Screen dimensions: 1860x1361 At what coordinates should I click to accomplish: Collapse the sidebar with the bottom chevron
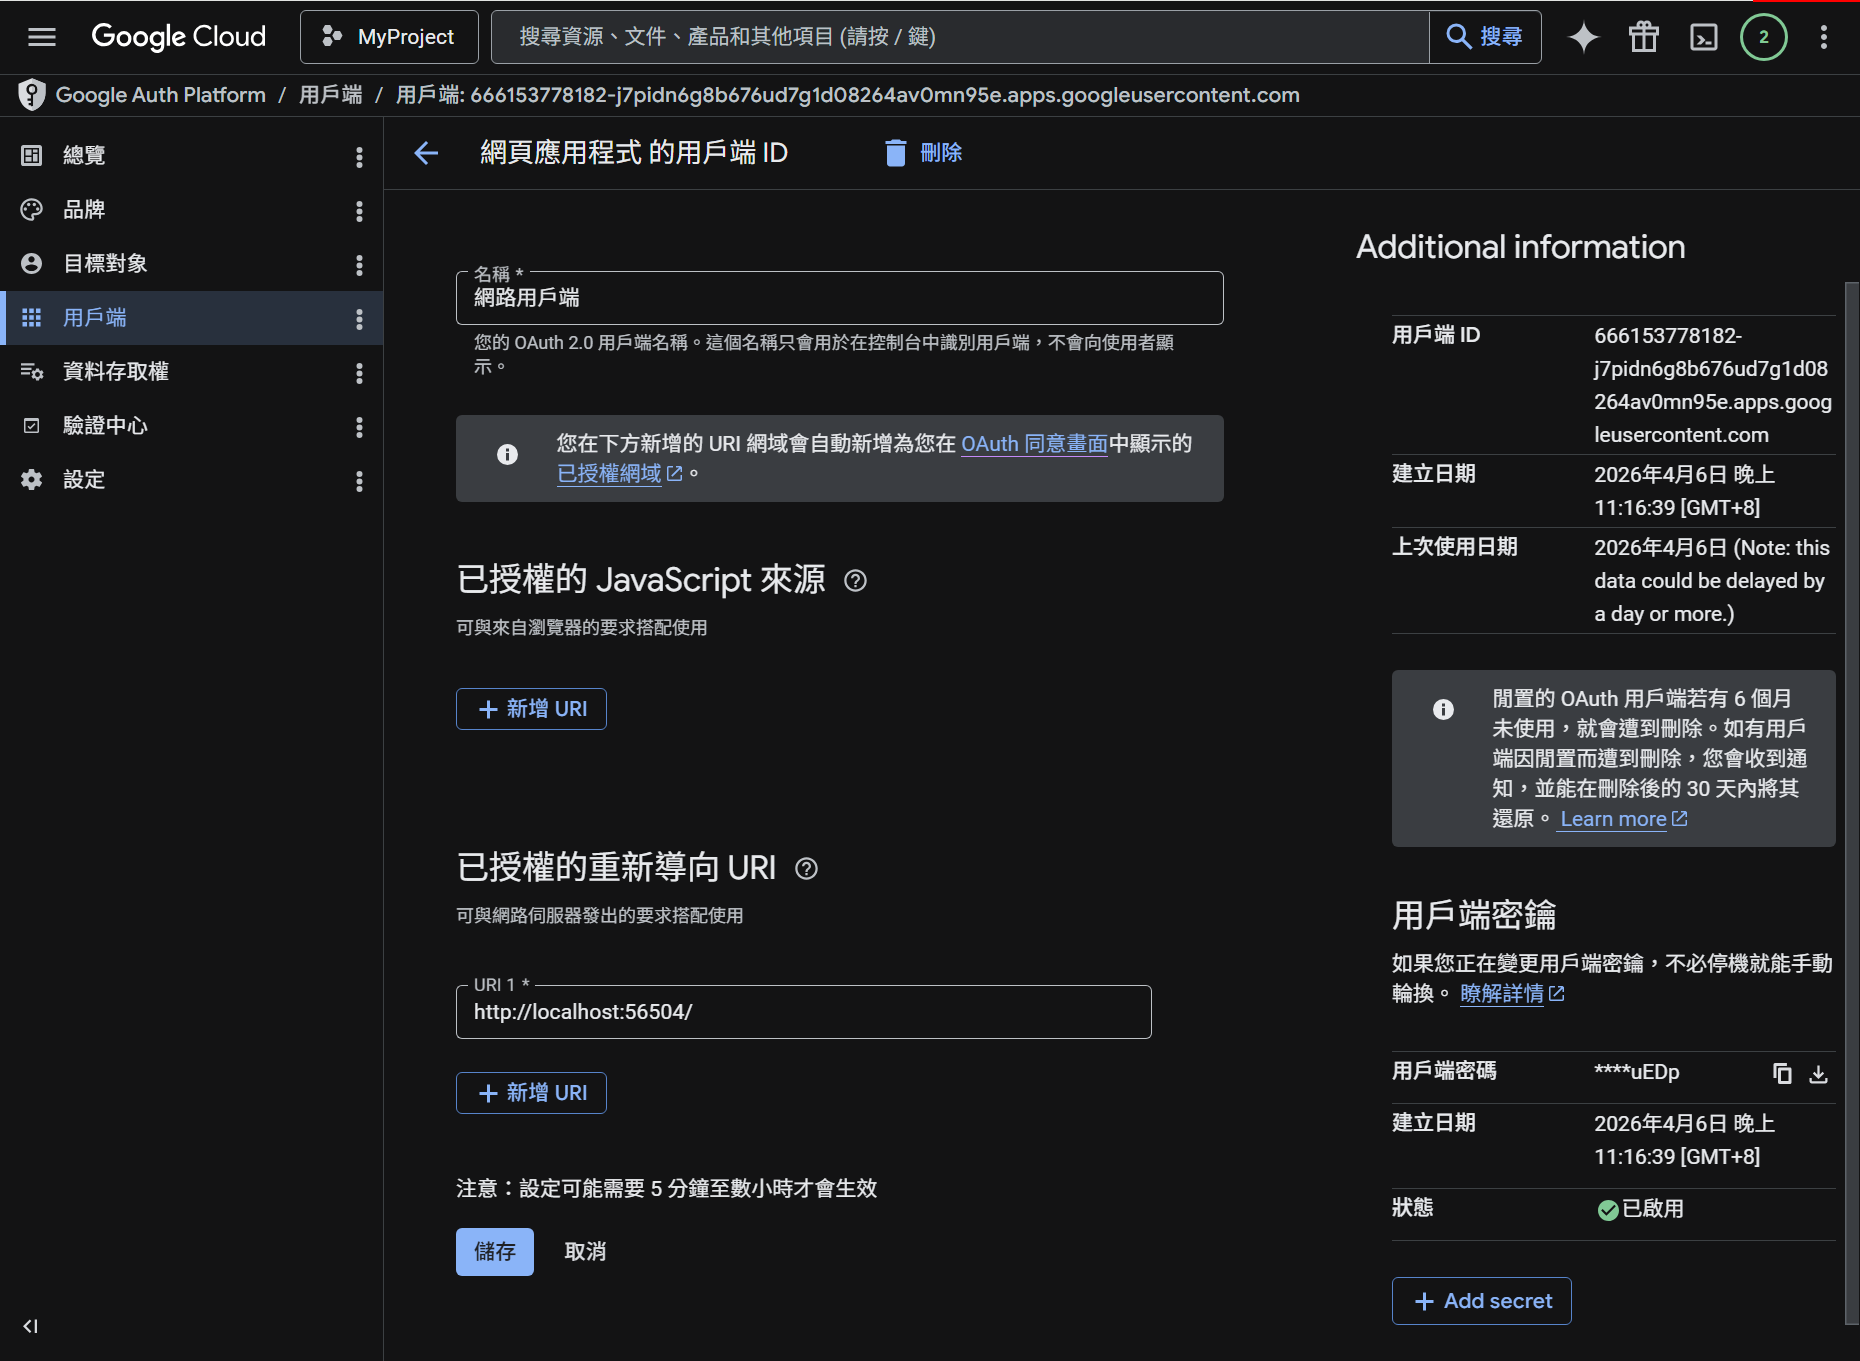point(30,1326)
